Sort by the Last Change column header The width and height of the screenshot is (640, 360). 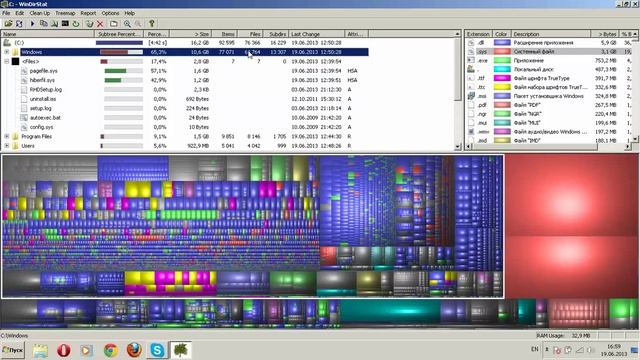click(316, 34)
